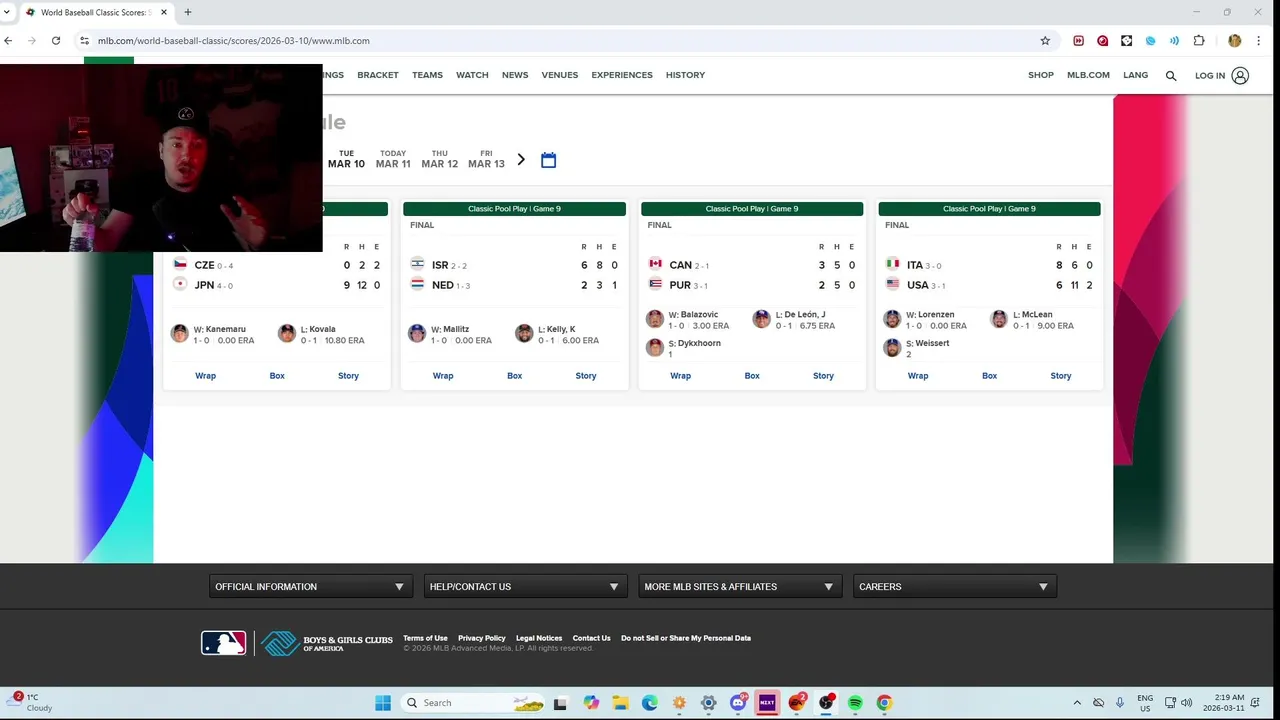
Task: Click the LOG IN profile icon
Action: [x=1240, y=75]
